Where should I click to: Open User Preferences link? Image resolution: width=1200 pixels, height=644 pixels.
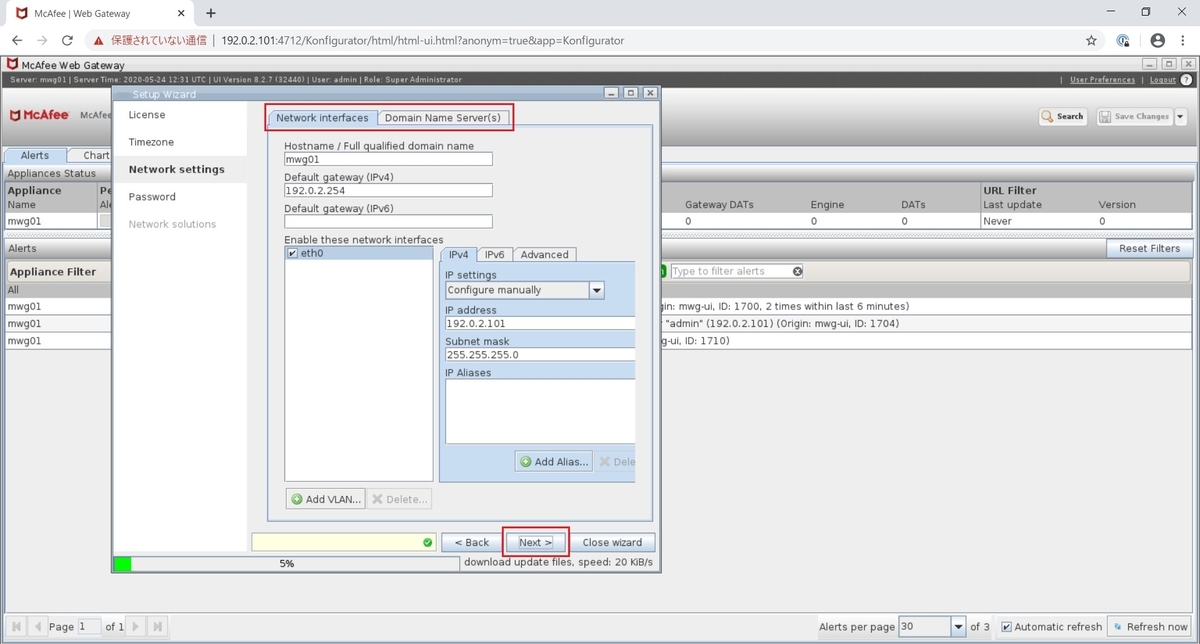(1102, 79)
